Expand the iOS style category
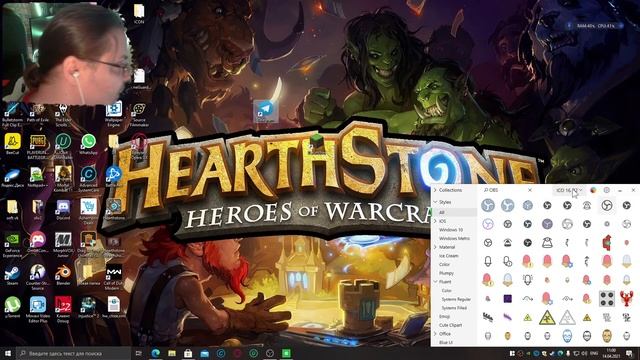 435,221
